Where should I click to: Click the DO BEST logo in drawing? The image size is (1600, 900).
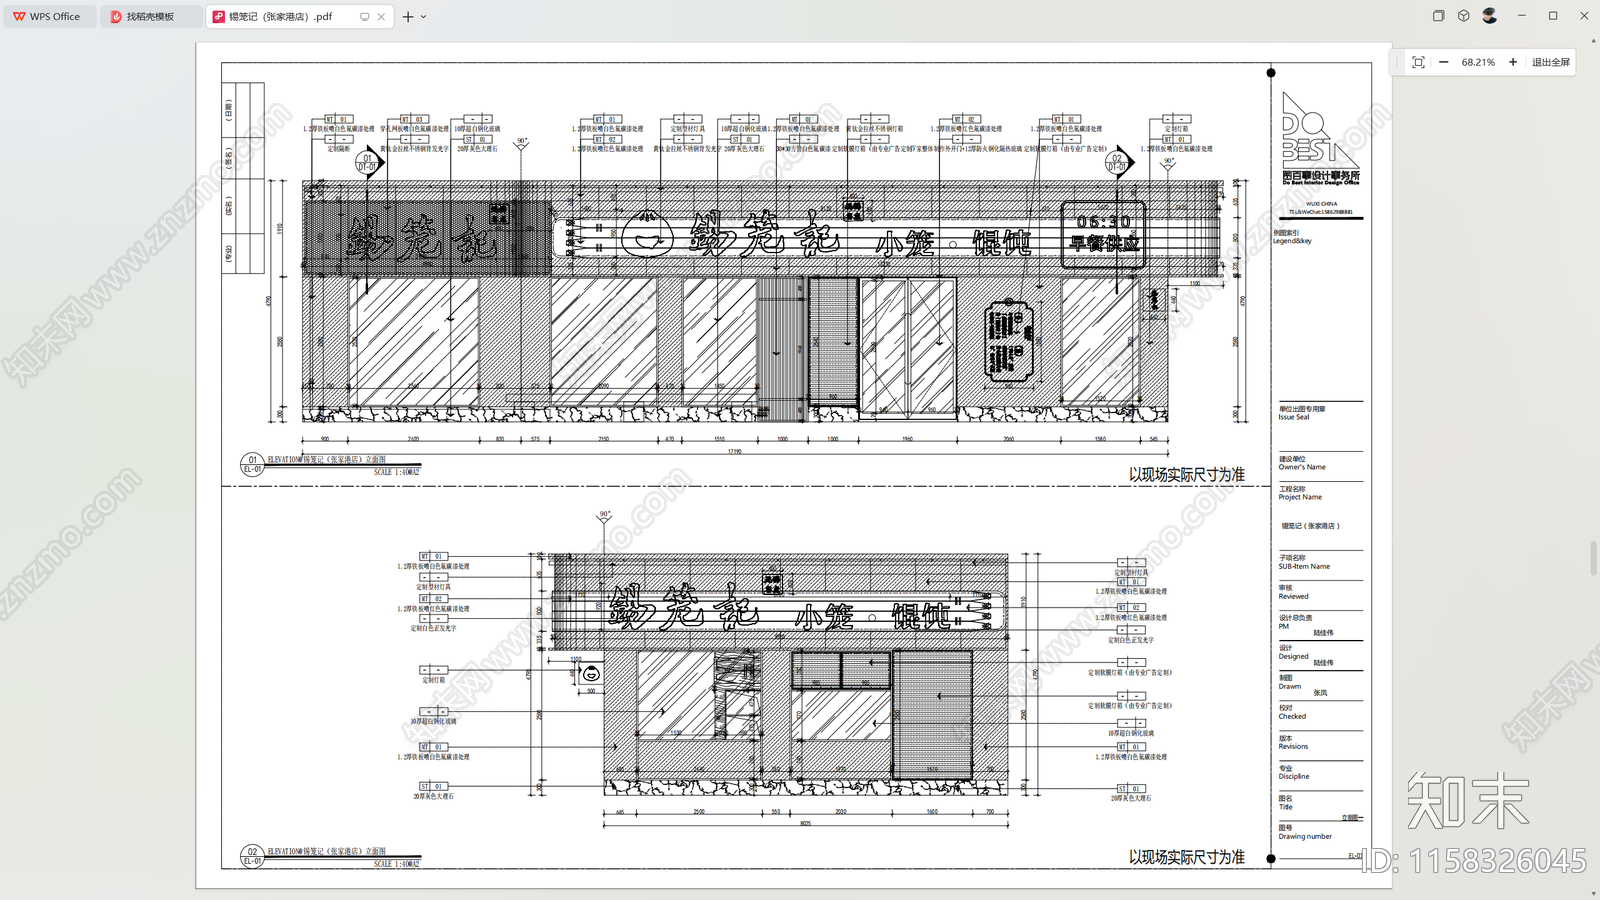coord(1320,138)
